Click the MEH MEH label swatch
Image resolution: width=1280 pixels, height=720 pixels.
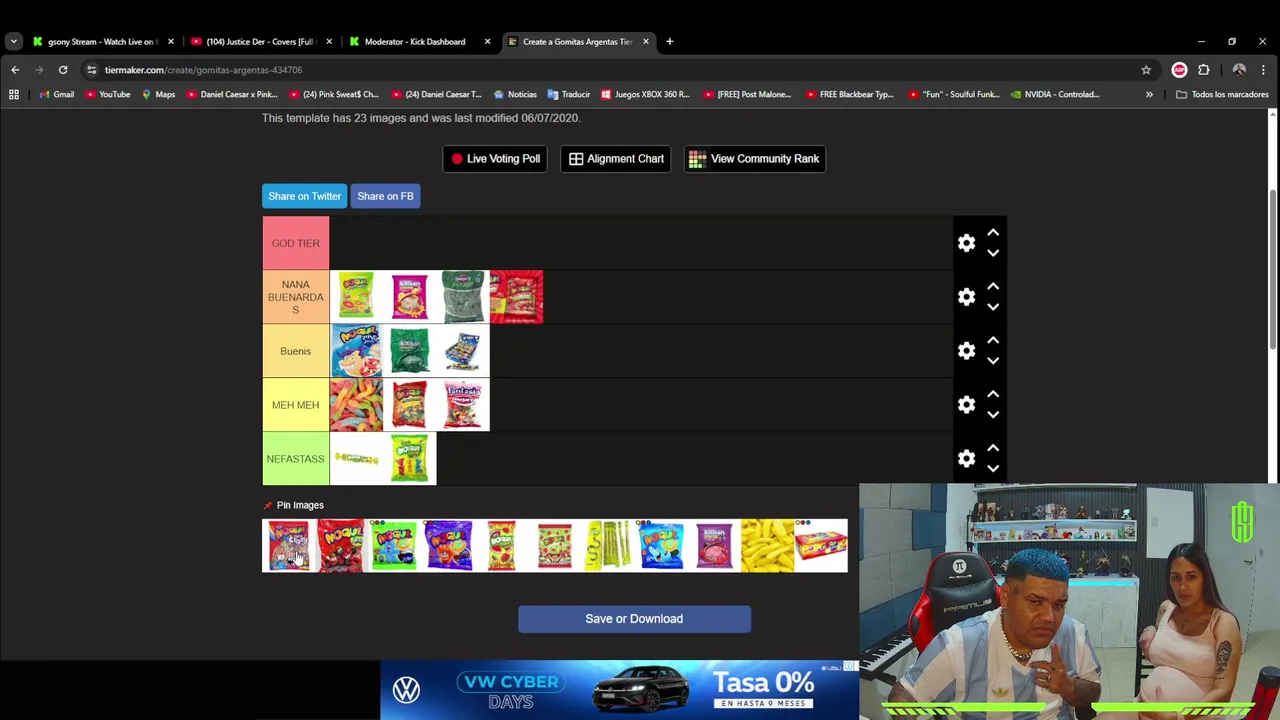[296, 405]
